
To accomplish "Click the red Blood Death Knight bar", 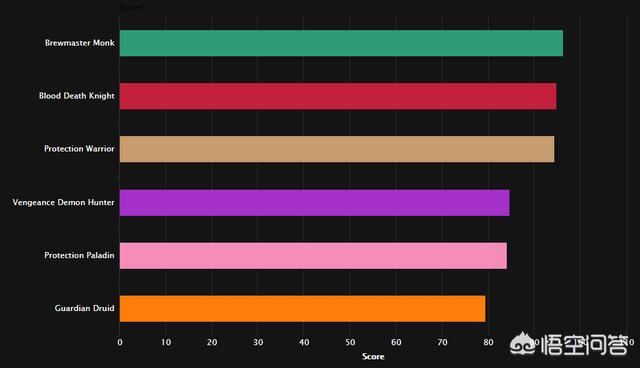I will [x=338, y=96].
